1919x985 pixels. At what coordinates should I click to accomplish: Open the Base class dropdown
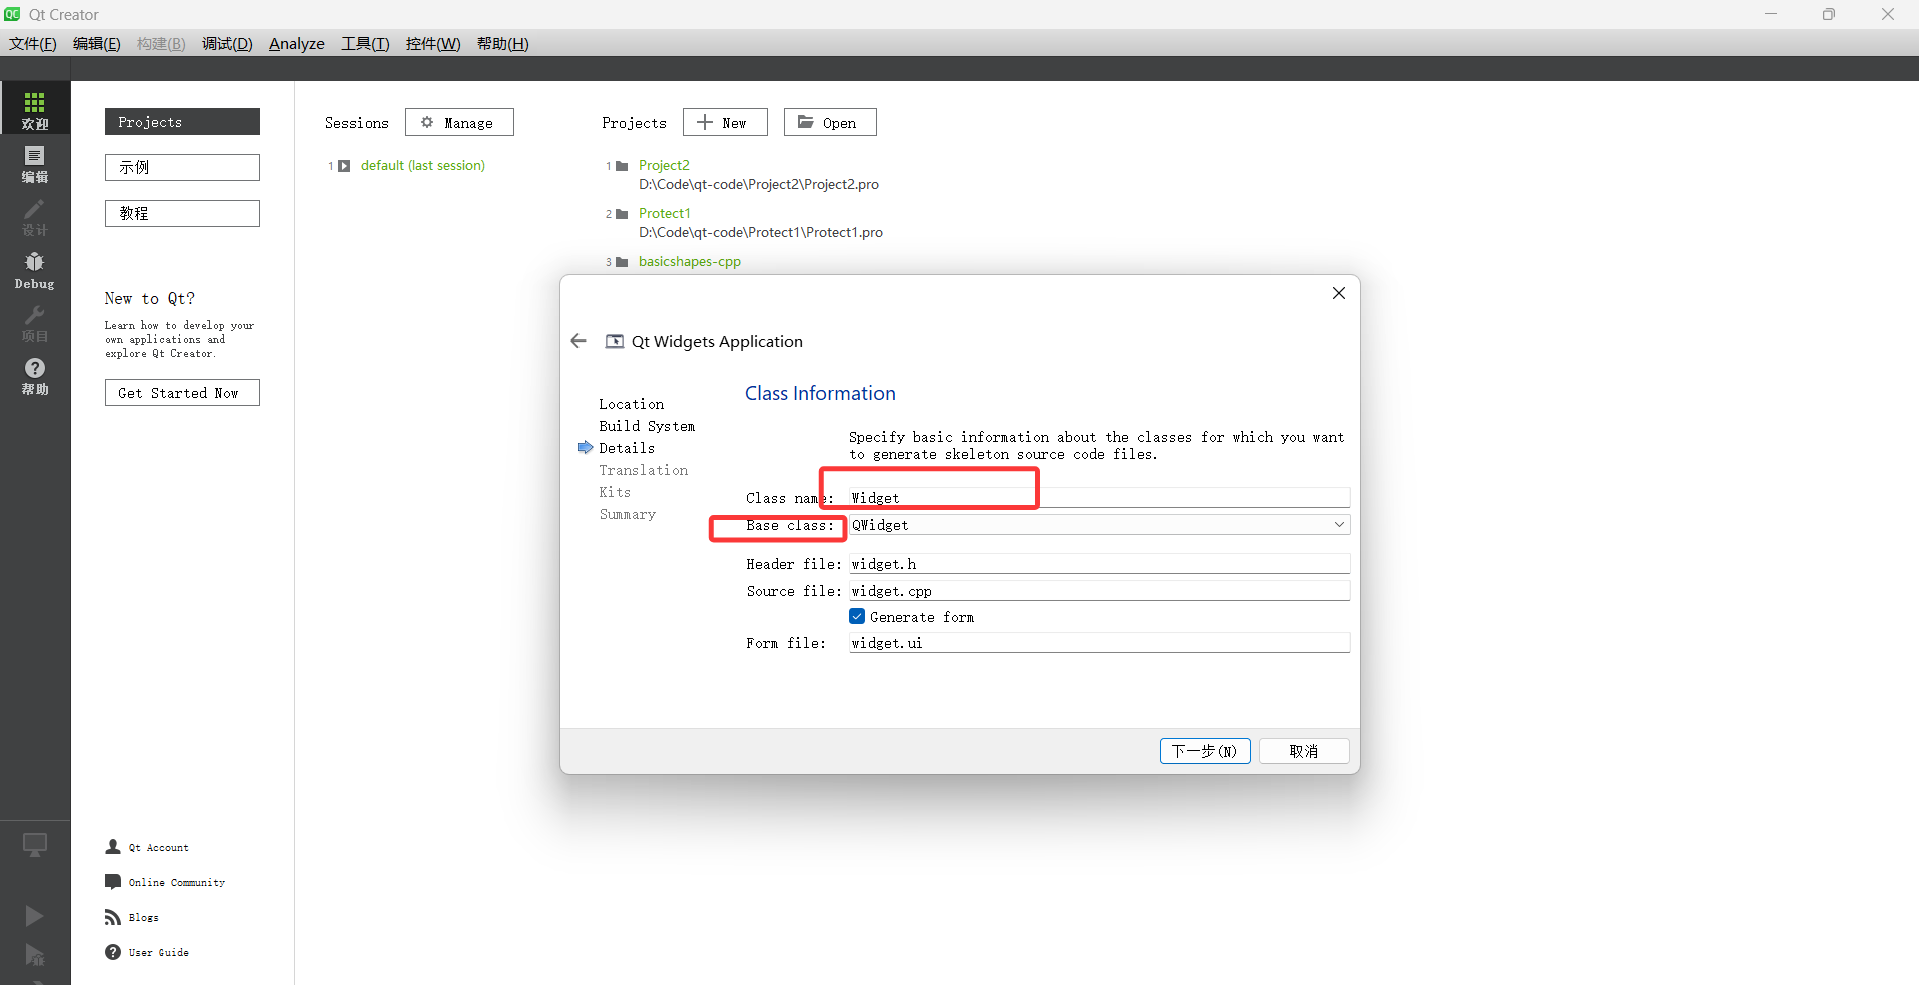coord(1099,525)
